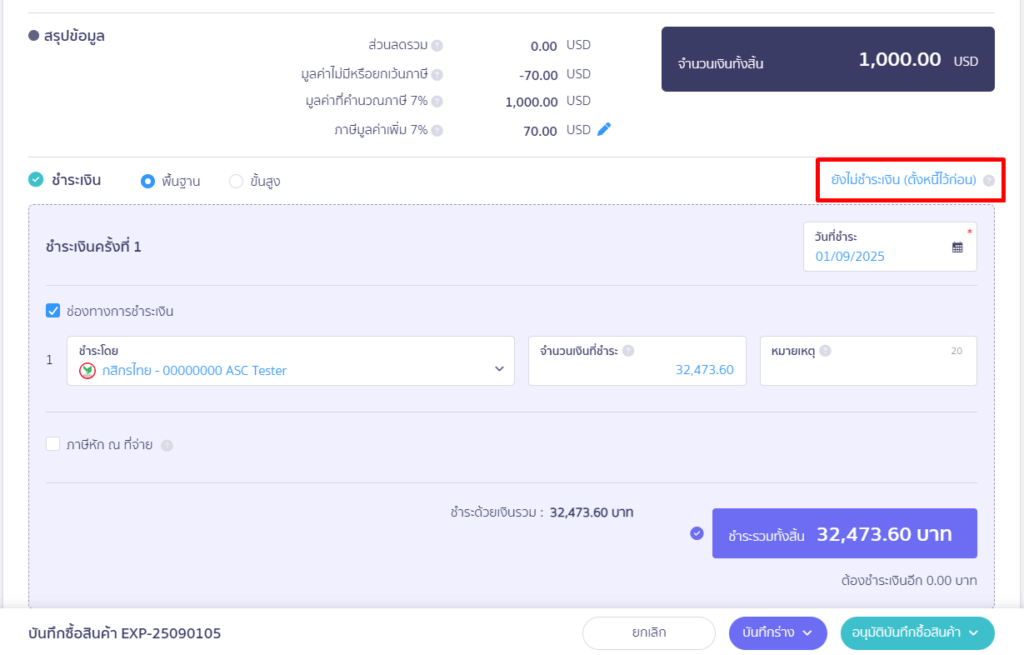Click help icon next to หมายเหตุ label

click(x=826, y=351)
